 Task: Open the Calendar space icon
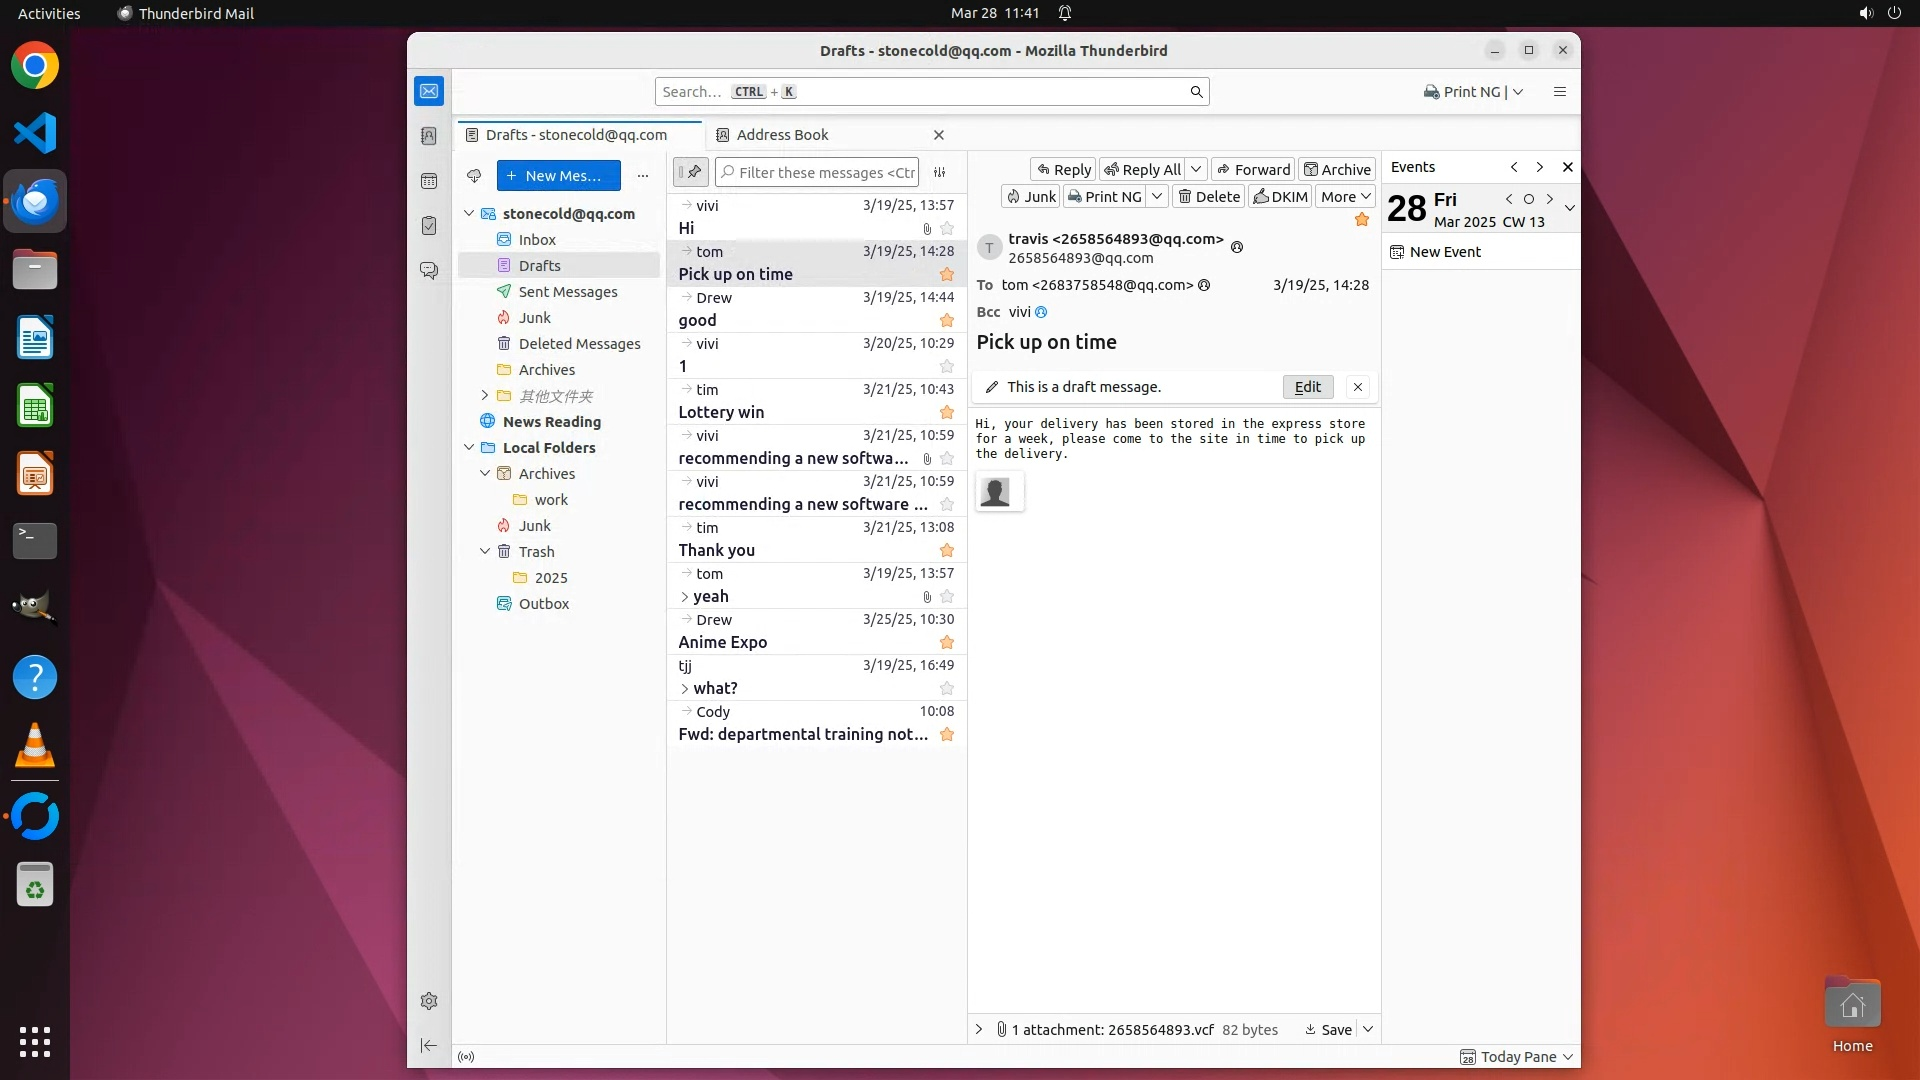tap(429, 181)
